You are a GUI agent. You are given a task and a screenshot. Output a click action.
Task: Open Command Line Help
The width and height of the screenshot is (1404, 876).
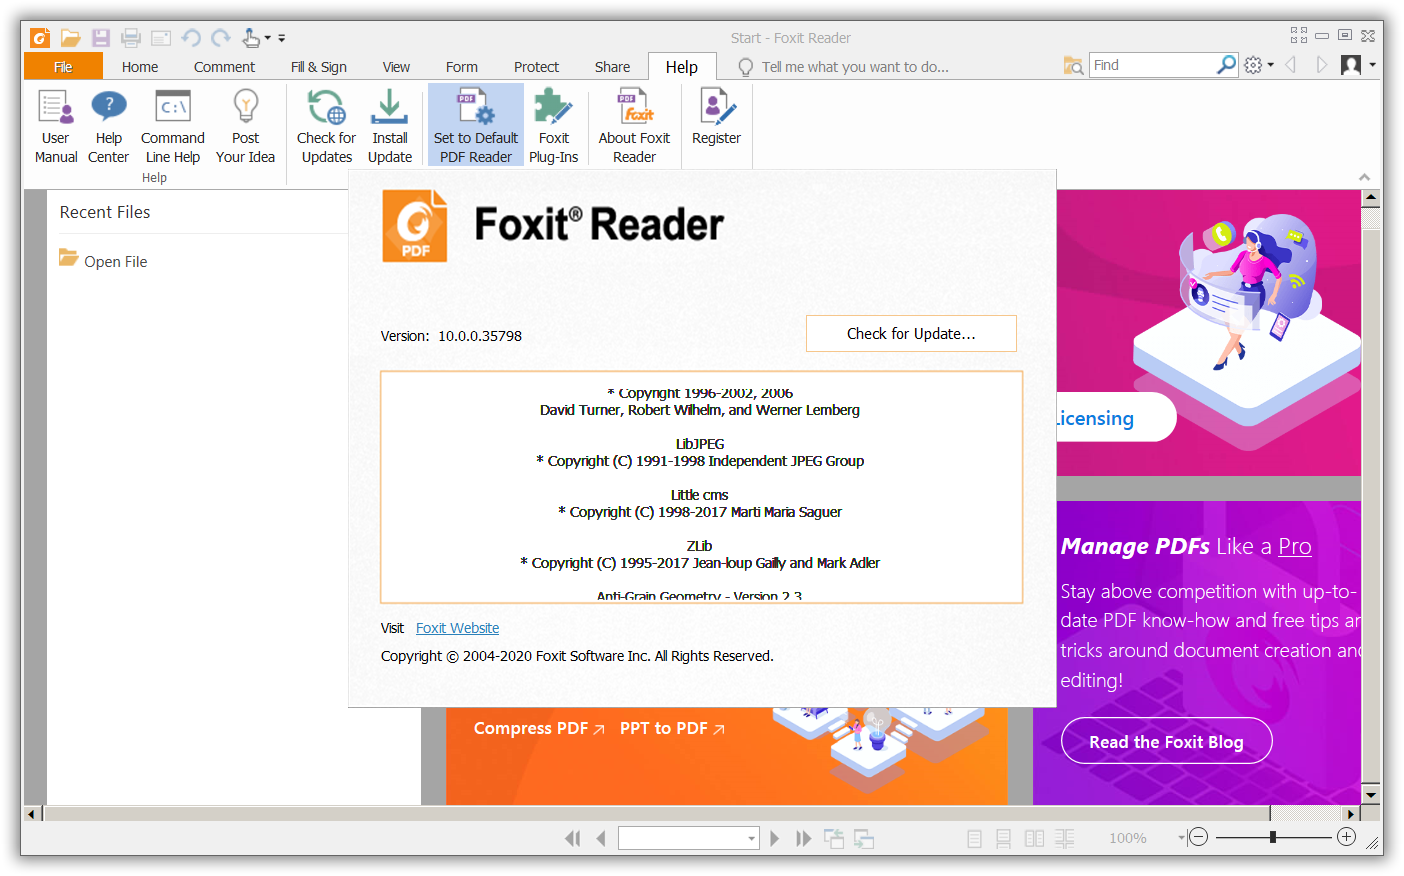172,127
